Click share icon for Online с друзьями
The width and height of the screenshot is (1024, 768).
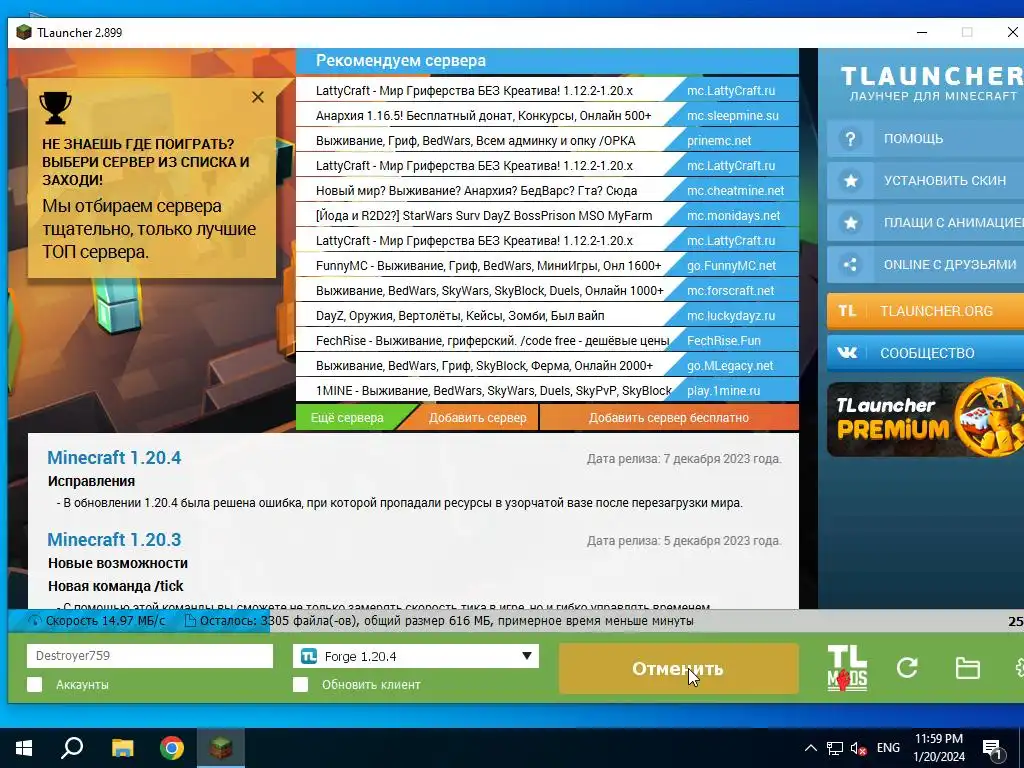pos(850,264)
